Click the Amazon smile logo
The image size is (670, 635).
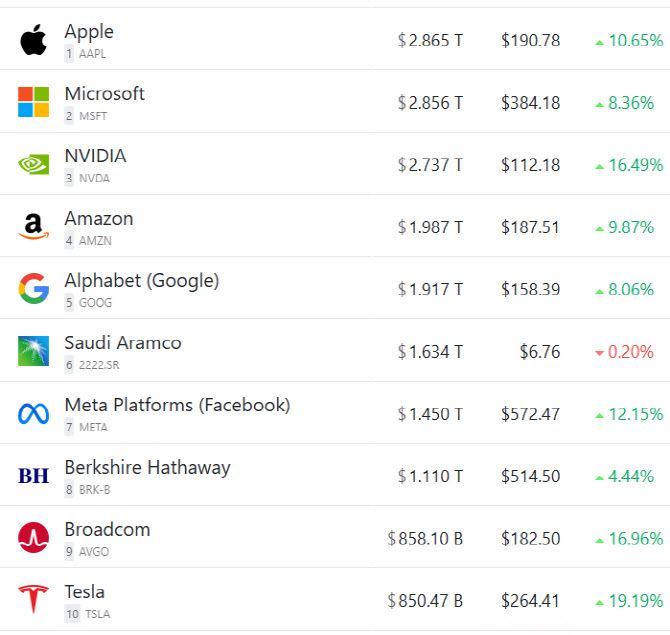(x=33, y=227)
